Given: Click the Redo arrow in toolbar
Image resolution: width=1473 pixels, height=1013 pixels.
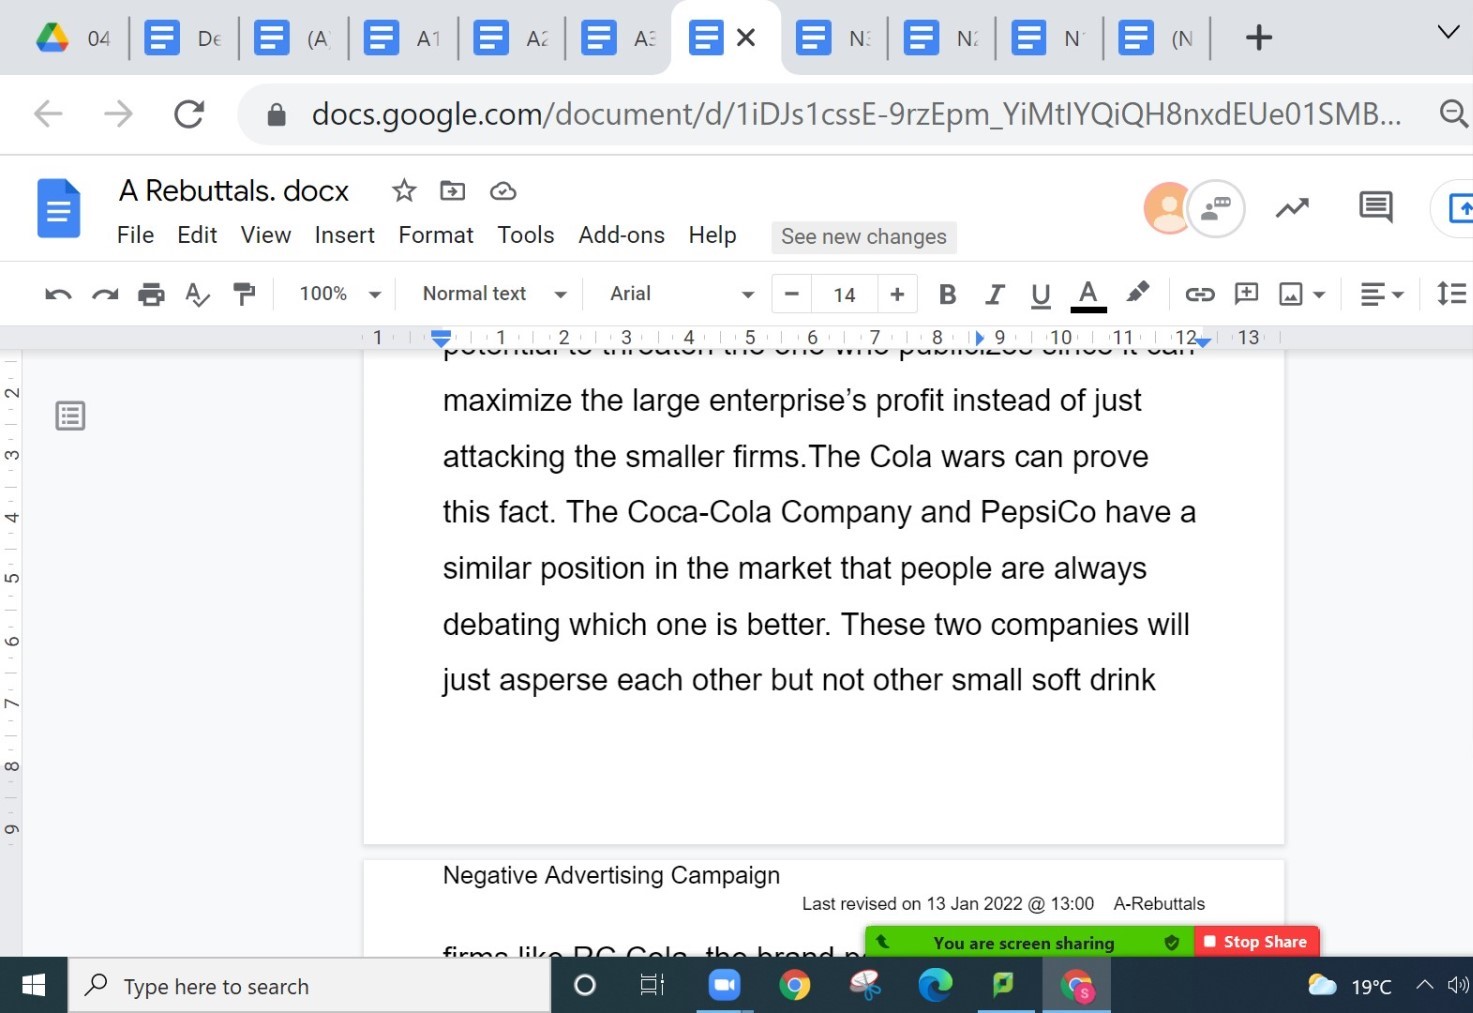Looking at the screenshot, I should pyautogui.click(x=105, y=294).
